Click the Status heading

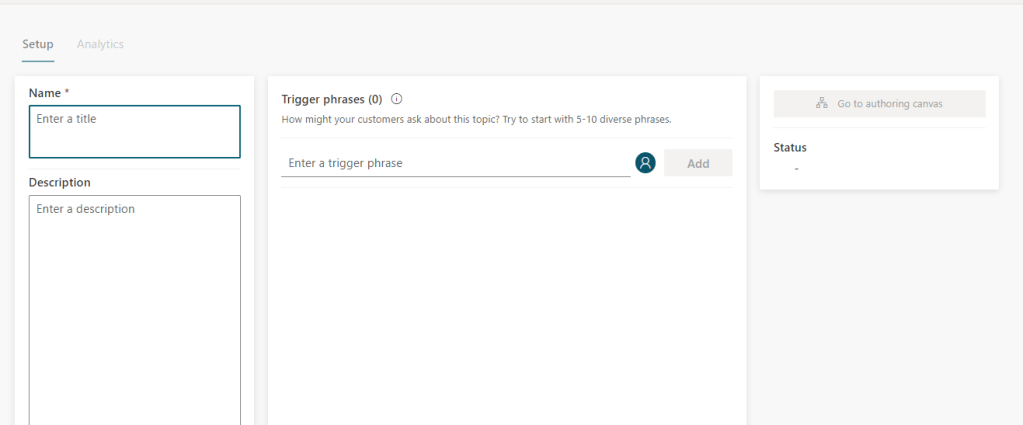pyautogui.click(x=790, y=147)
